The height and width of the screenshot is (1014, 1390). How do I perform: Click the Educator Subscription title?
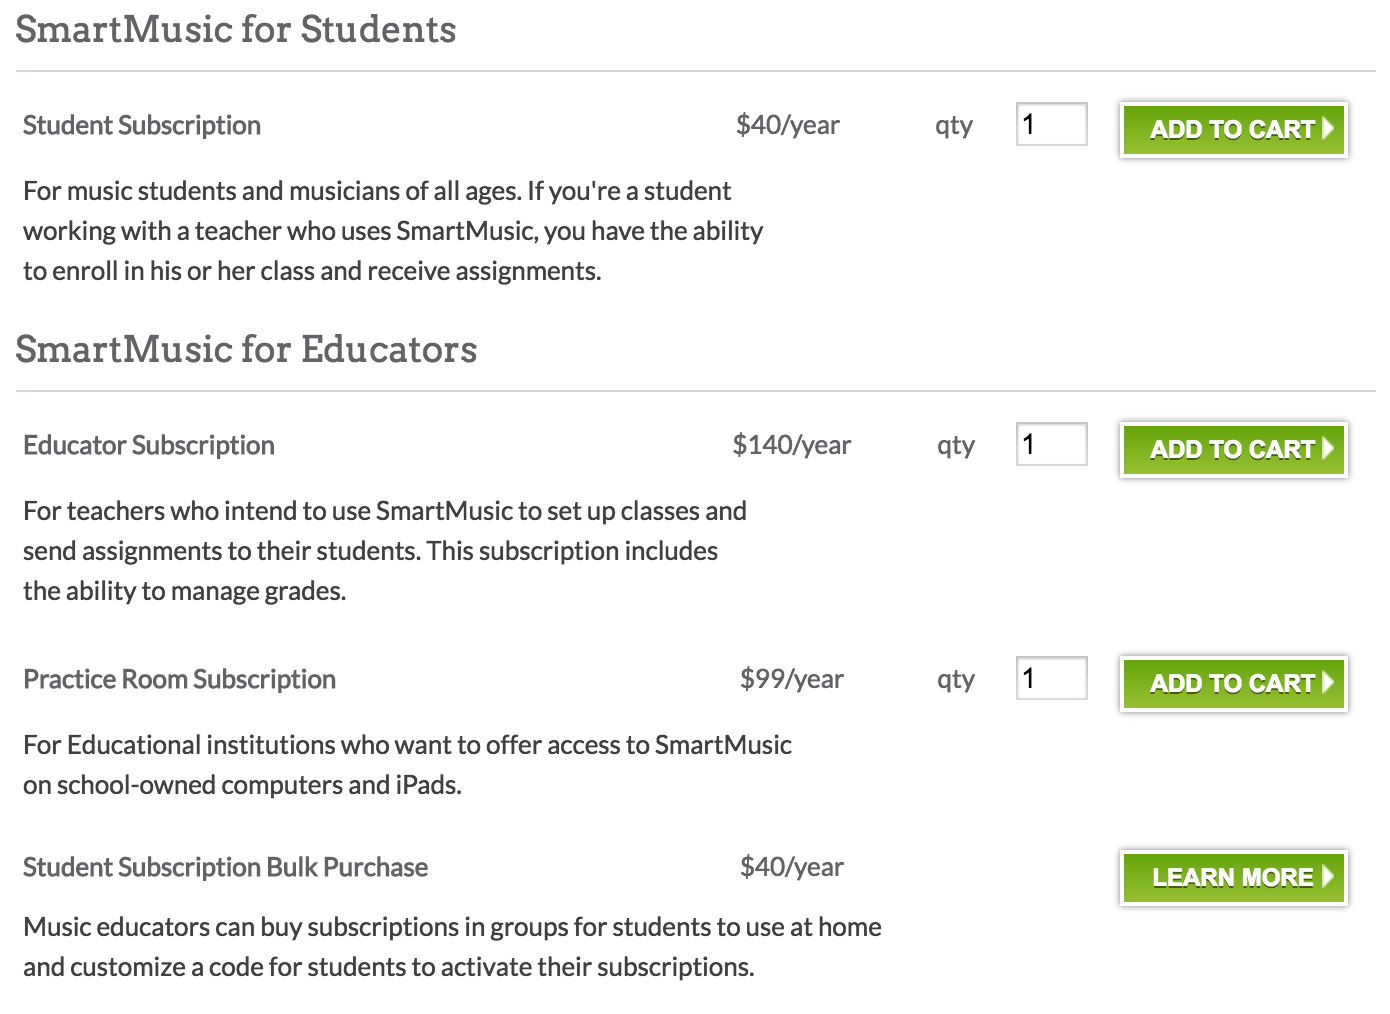tap(149, 446)
